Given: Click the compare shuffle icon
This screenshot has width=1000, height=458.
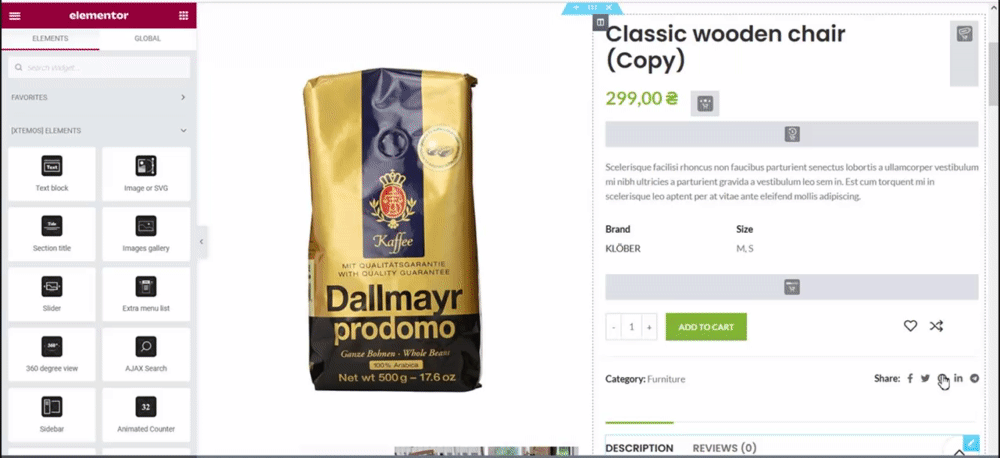Looking at the screenshot, I should tap(936, 326).
